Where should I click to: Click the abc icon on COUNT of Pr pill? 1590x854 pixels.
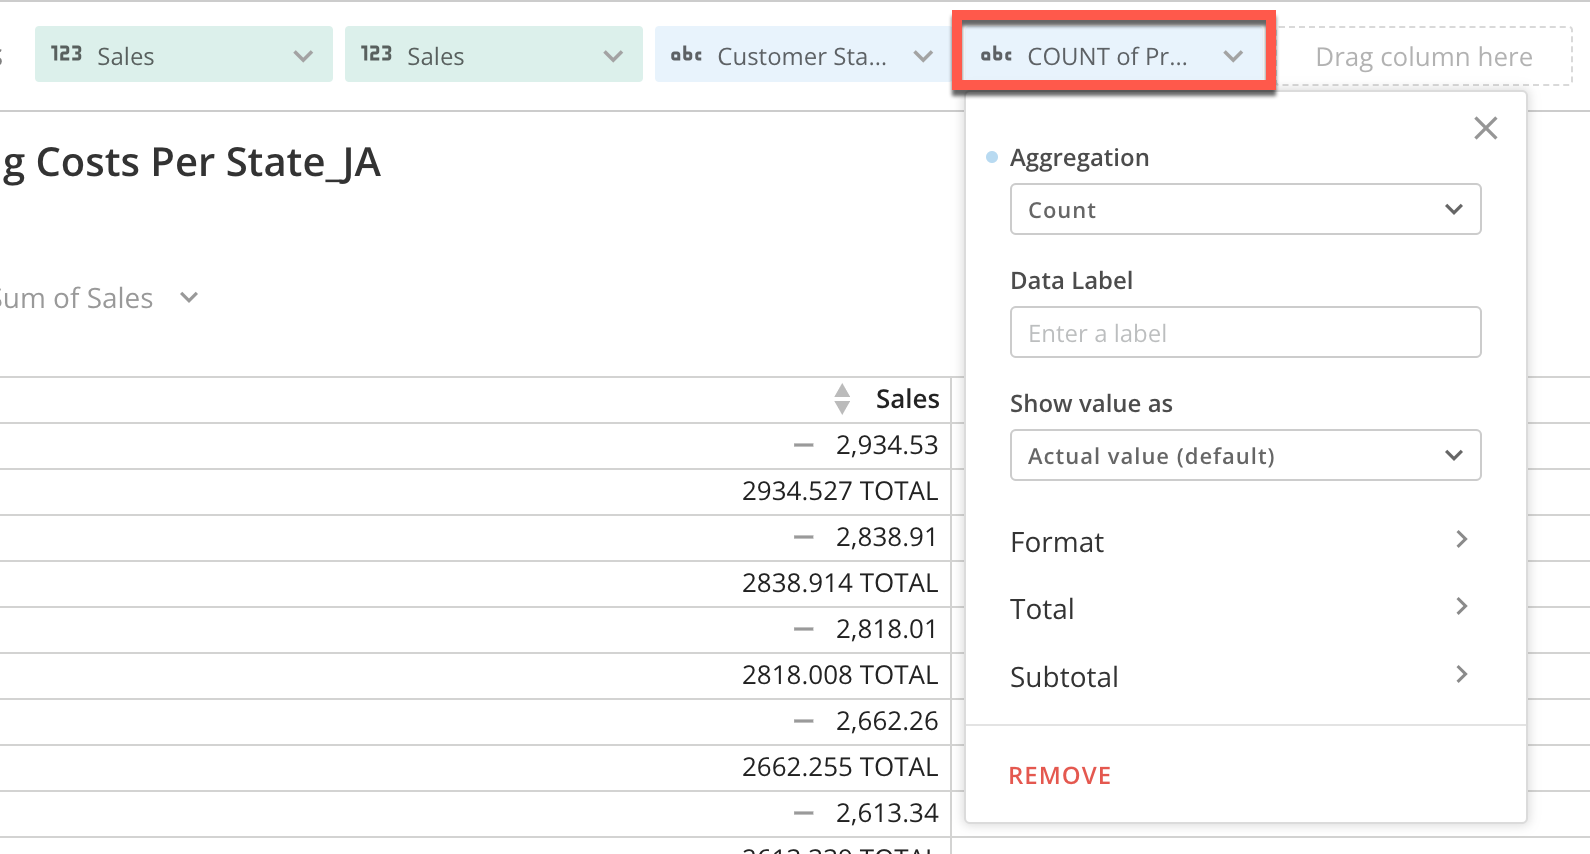pyautogui.click(x=996, y=55)
